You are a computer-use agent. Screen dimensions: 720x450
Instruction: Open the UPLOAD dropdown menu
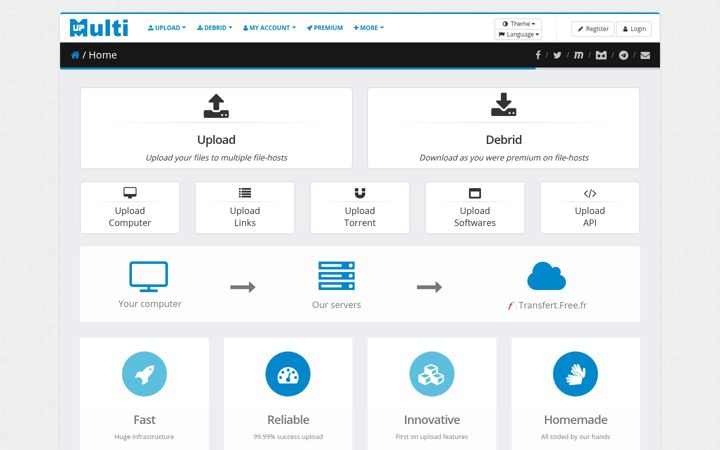[x=167, y=28]
